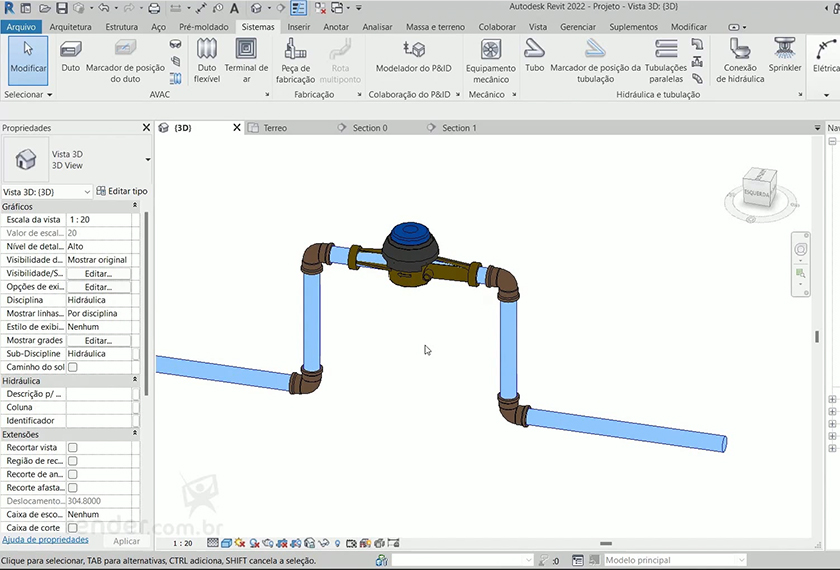Toggle the Recortar vista checkbox

point(72,448)
